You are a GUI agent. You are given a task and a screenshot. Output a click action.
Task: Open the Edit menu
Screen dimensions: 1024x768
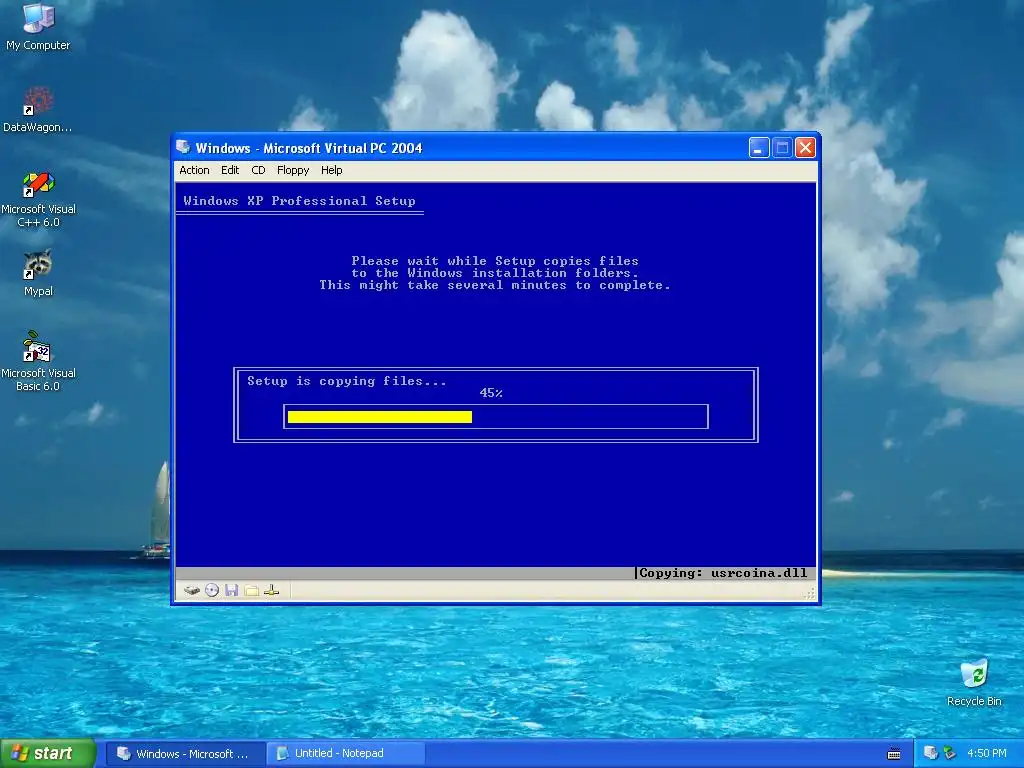[x=230, y=170]
